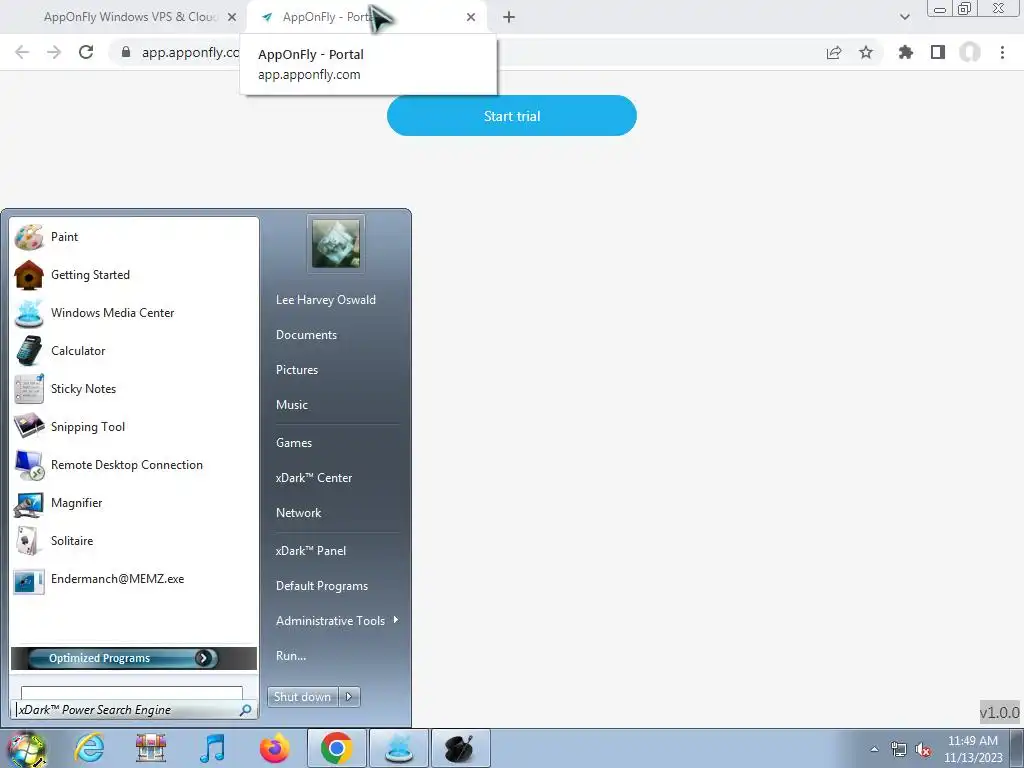Click the Start trial button
1024x768 pixels.
511,116
